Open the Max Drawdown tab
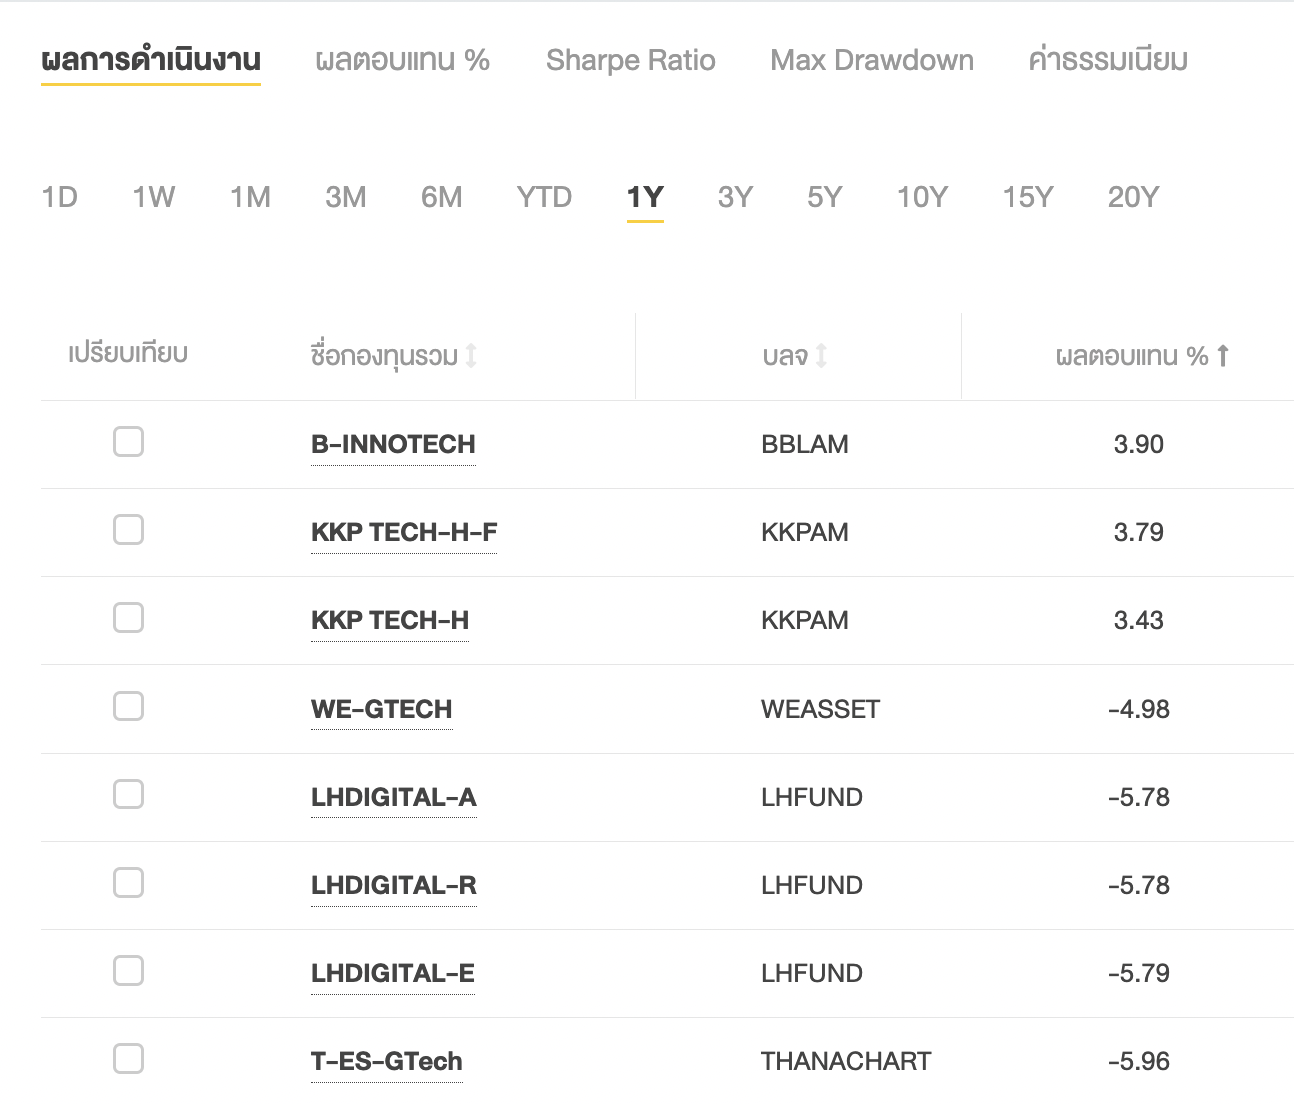The image size is (1294, 1104). tap(871, 60)
